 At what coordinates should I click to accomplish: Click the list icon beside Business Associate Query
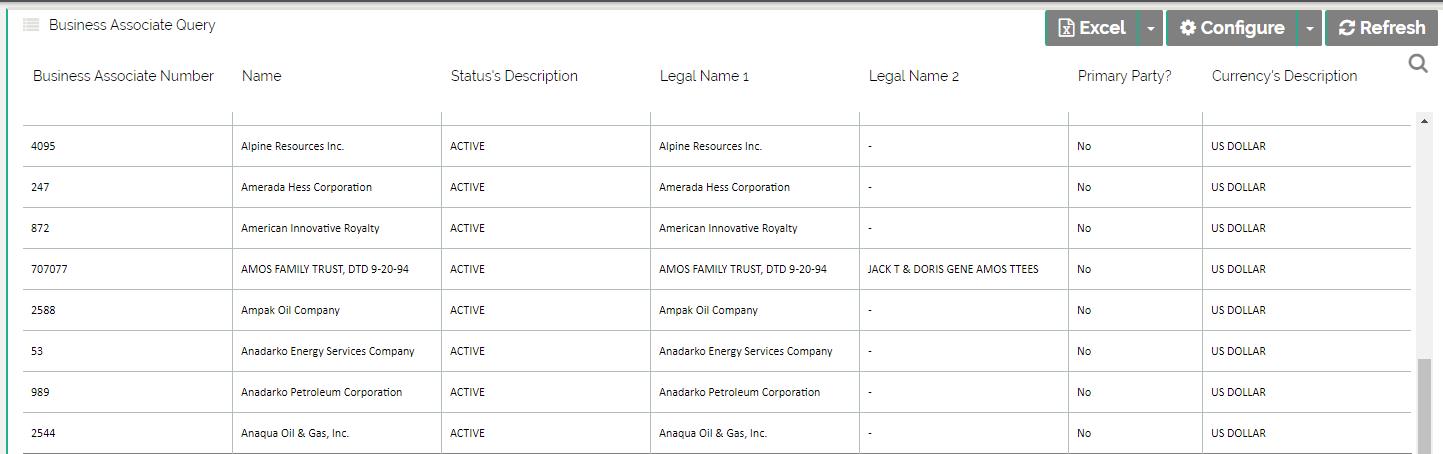click(31, 25)
